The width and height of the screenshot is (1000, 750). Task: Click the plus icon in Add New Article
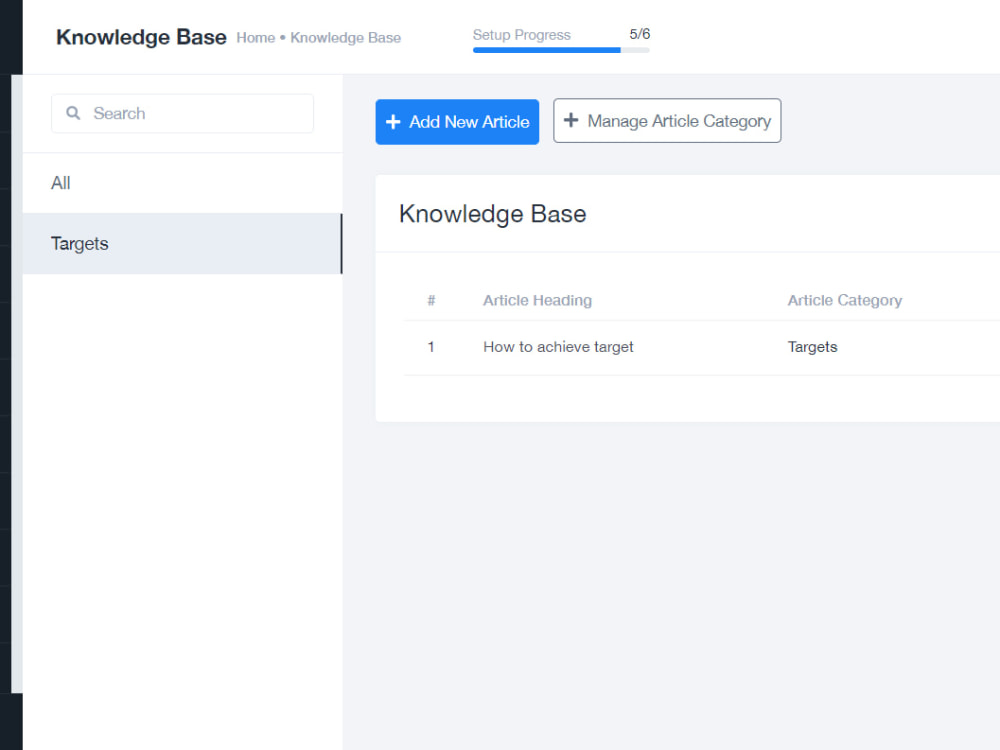pos(393,122)
